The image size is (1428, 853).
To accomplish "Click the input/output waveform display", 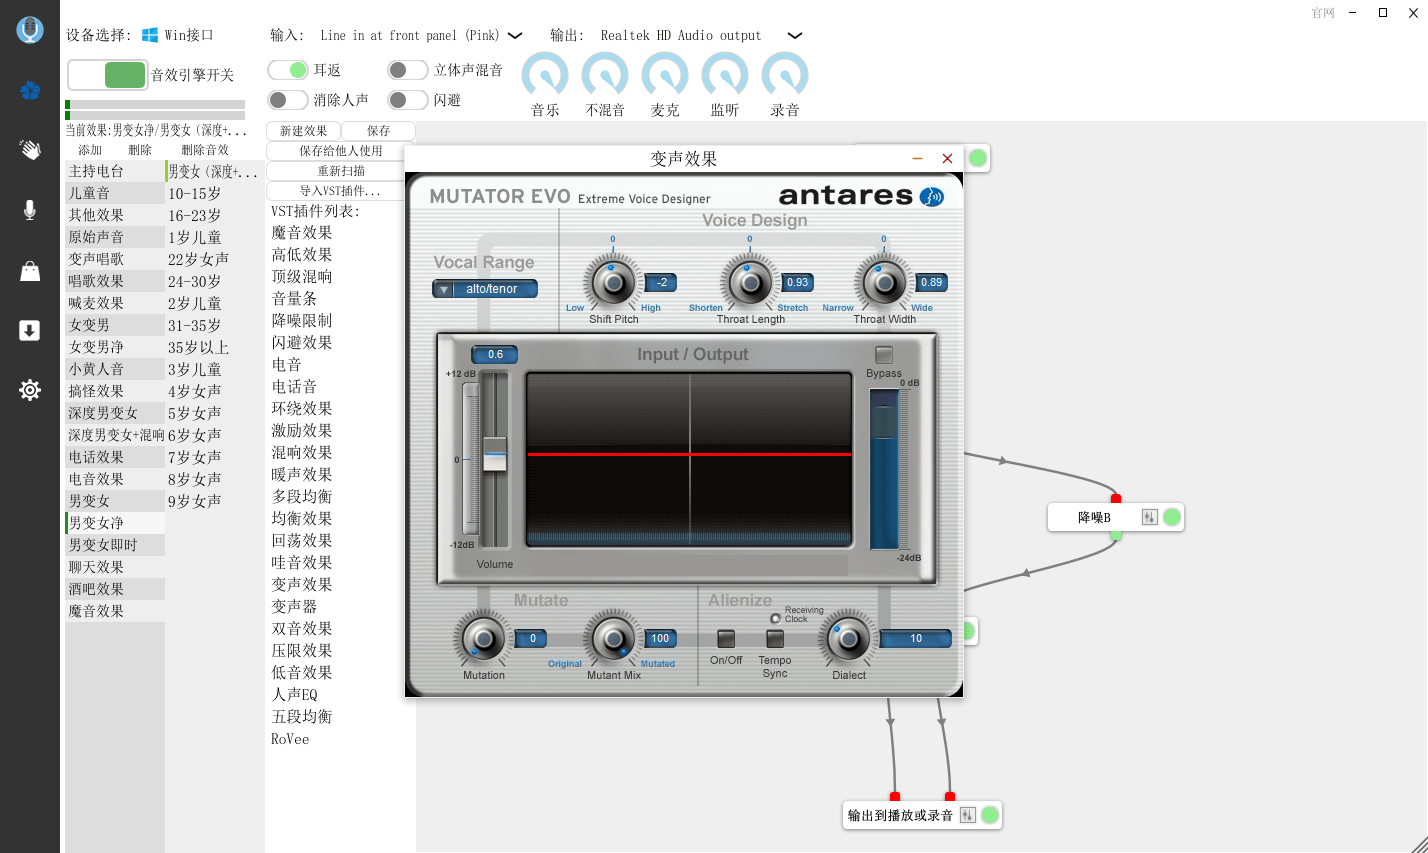I will (690, 459).
